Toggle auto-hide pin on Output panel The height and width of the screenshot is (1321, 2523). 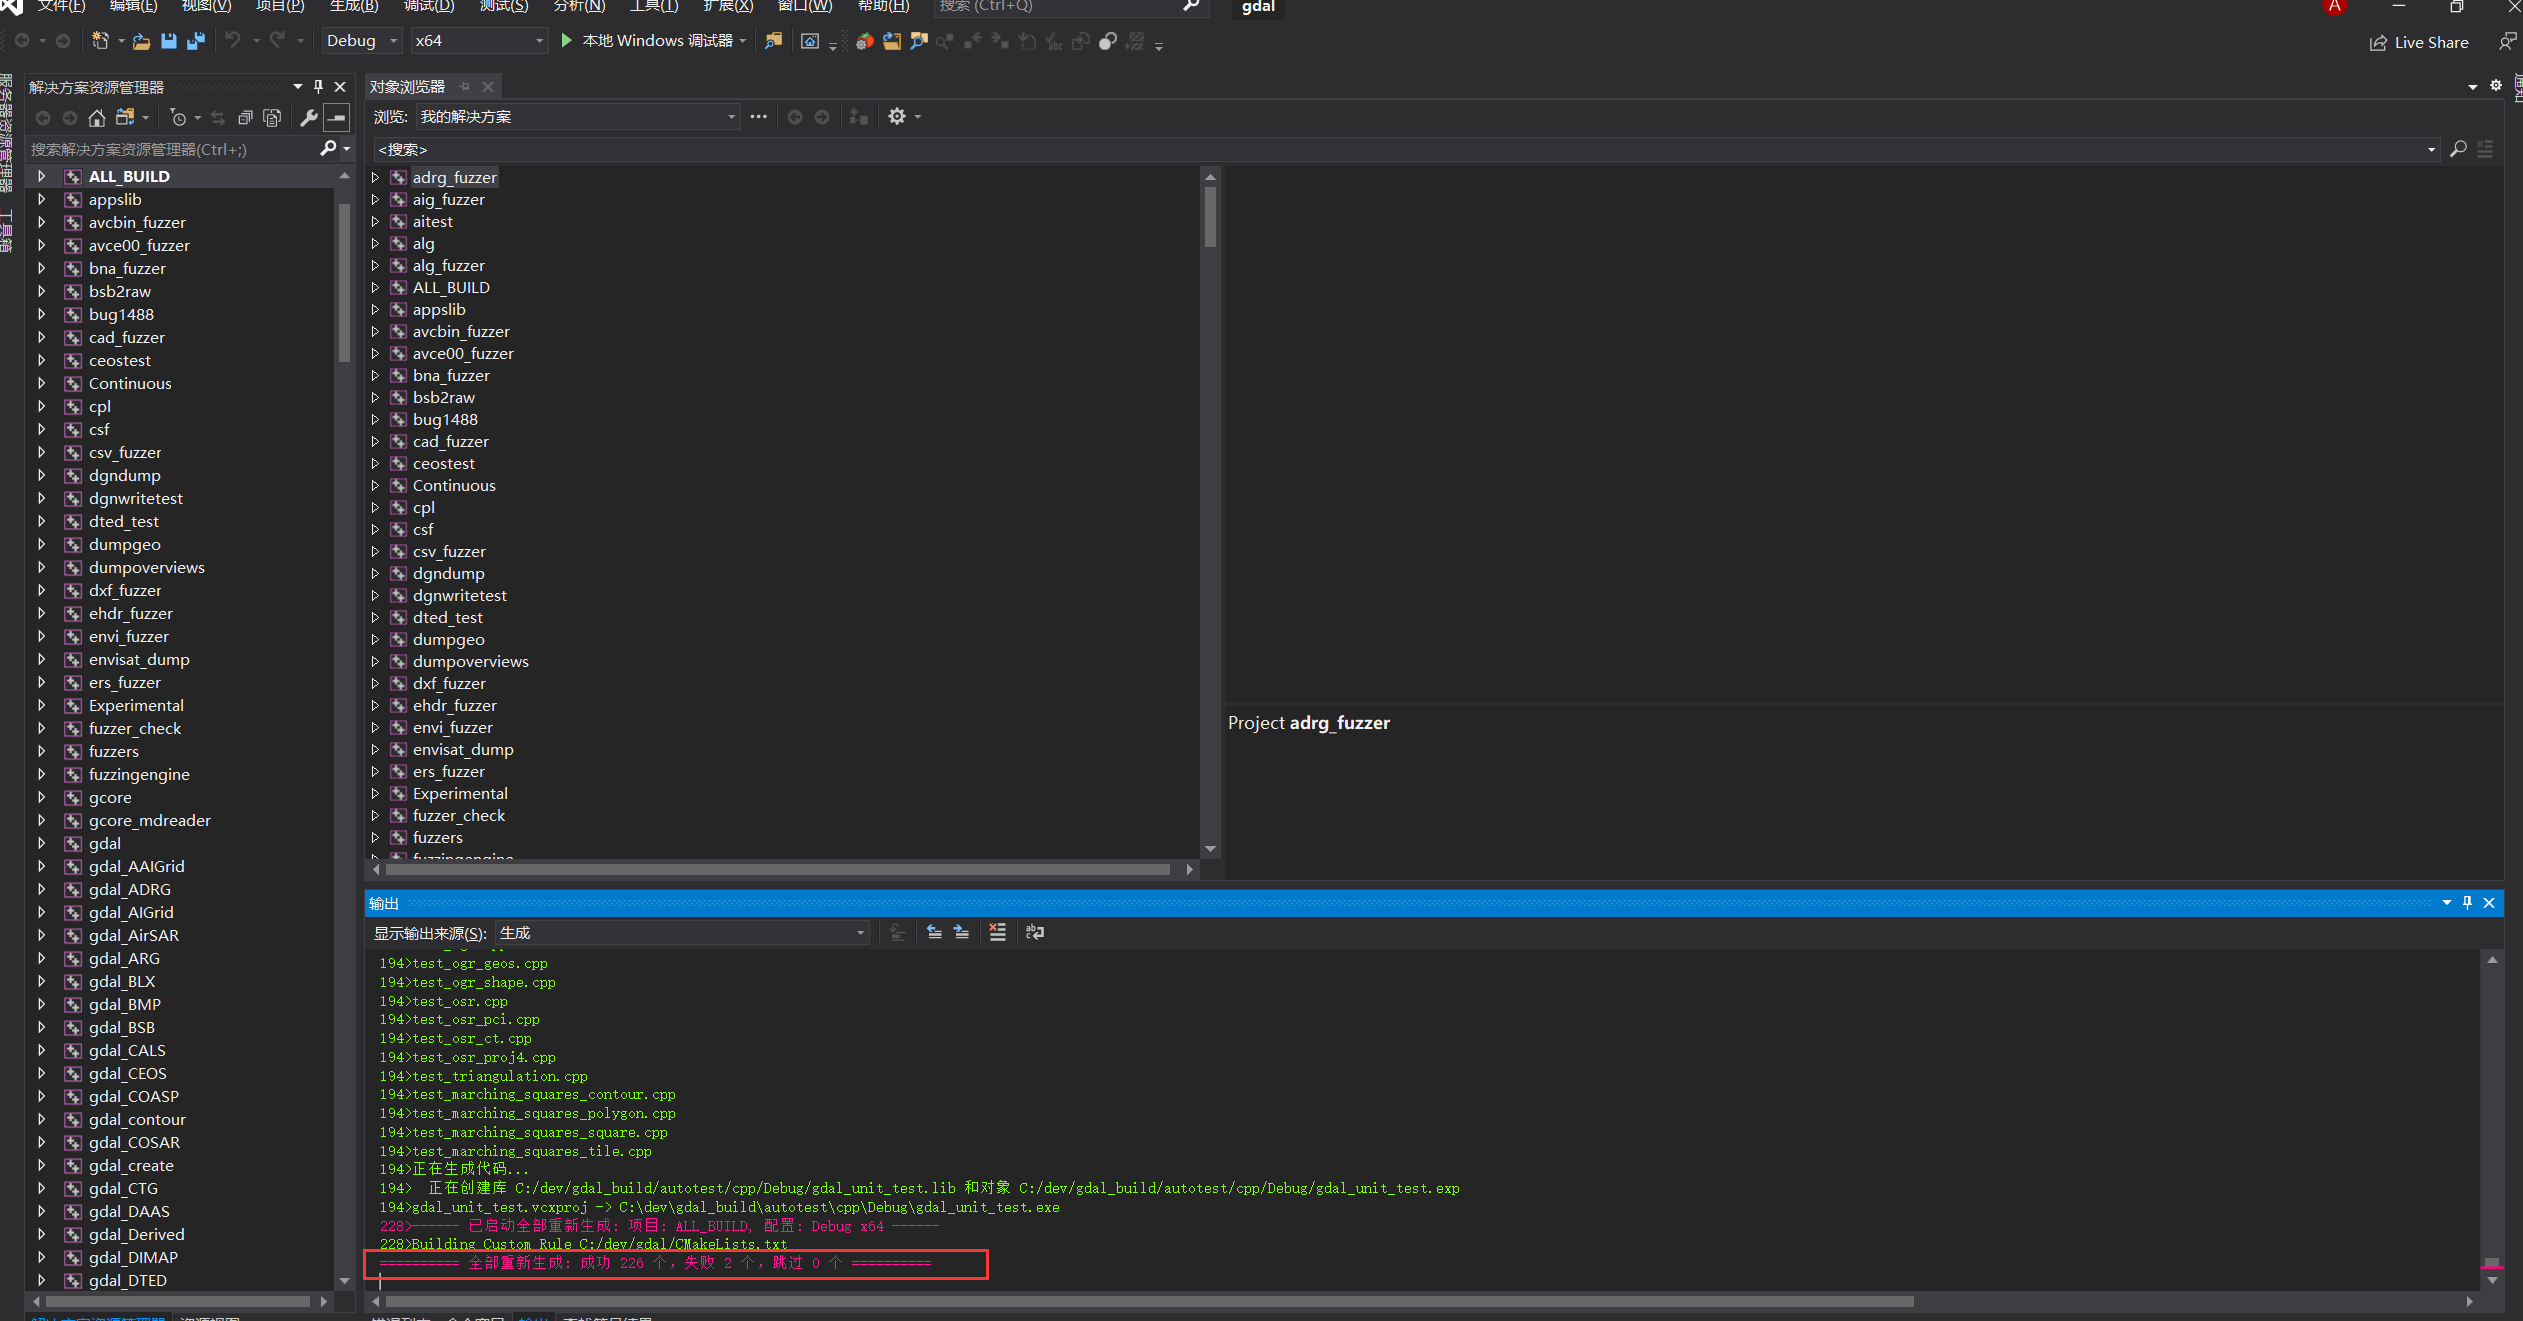[2467, 903]
